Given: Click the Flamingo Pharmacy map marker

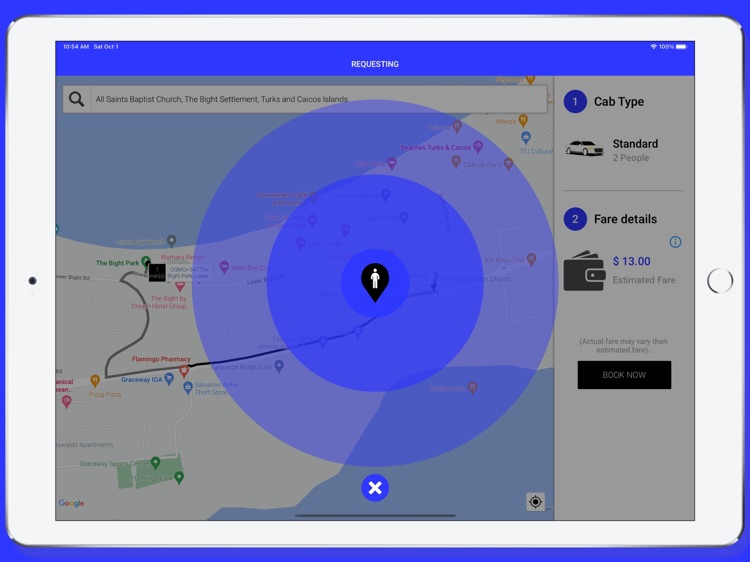Looking at the screenshot, I should click(x=184, y=370).
